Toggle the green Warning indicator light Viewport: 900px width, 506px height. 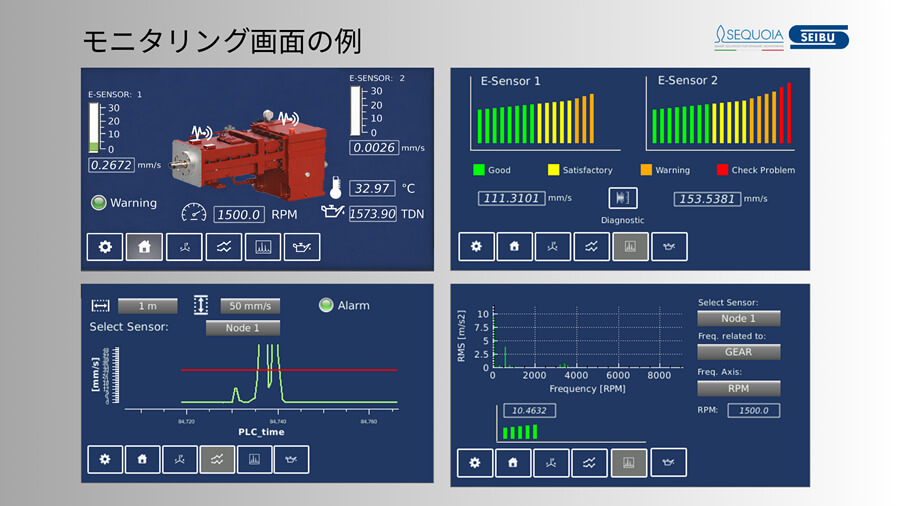(98, 203)
